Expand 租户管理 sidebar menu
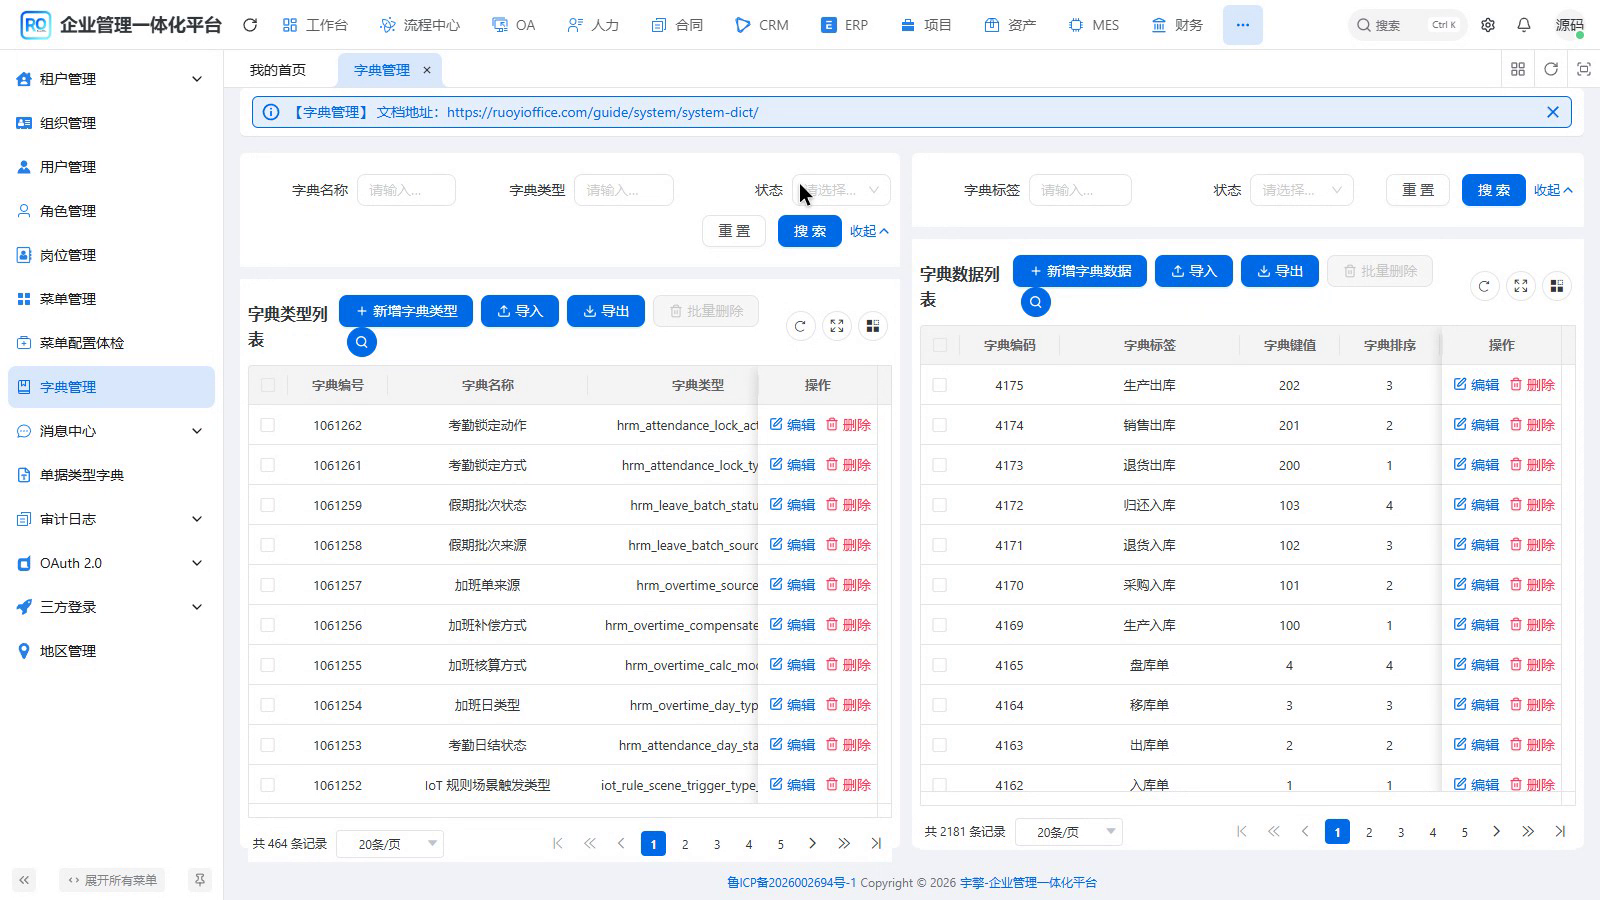This screenshot has height=900, width=1600. point(111,79)
